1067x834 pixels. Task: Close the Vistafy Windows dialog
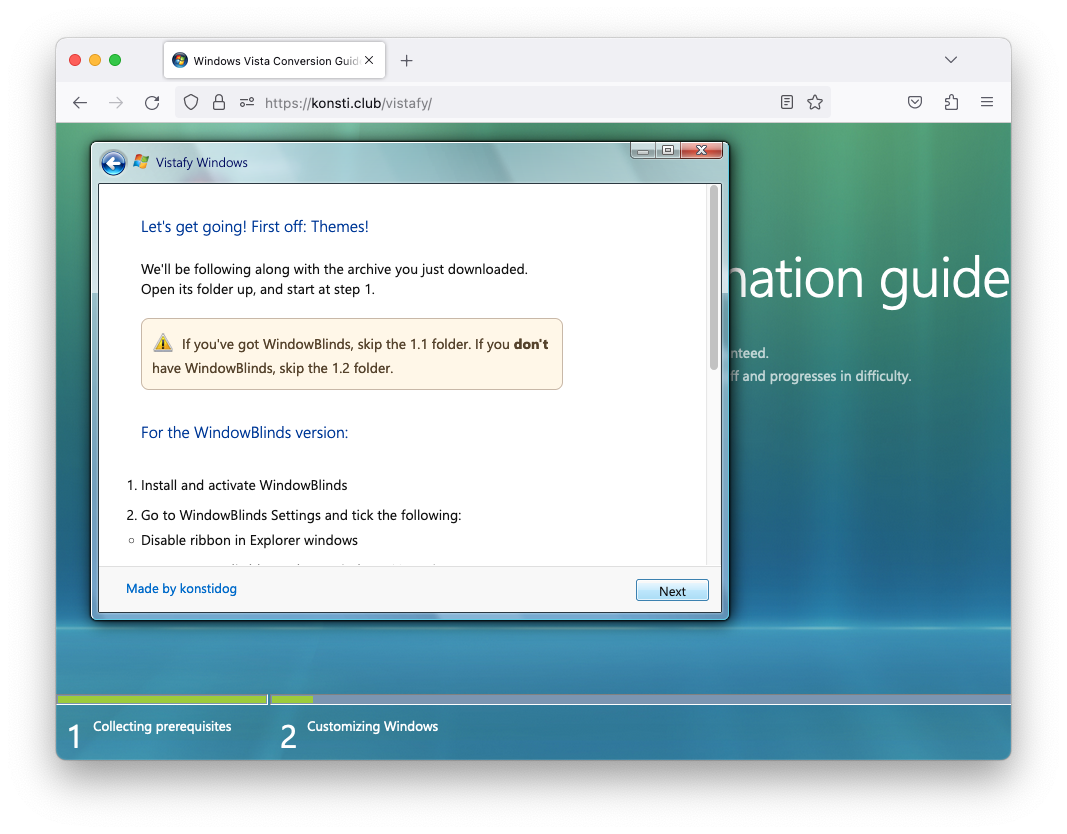coord(702,150)
